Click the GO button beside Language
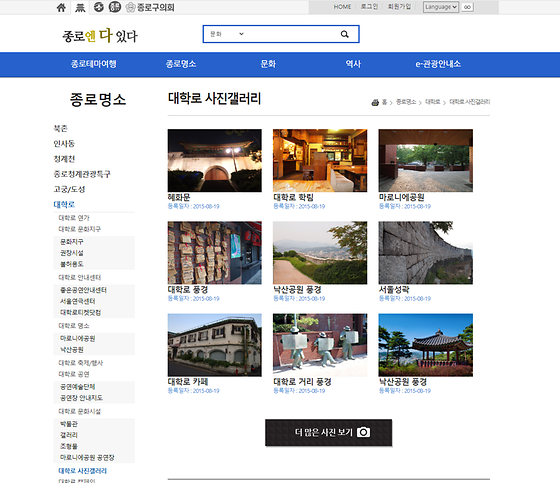Image resolution: width=560 pixels, height=483 pixels. pyautogui.click(x=467, y=7)
